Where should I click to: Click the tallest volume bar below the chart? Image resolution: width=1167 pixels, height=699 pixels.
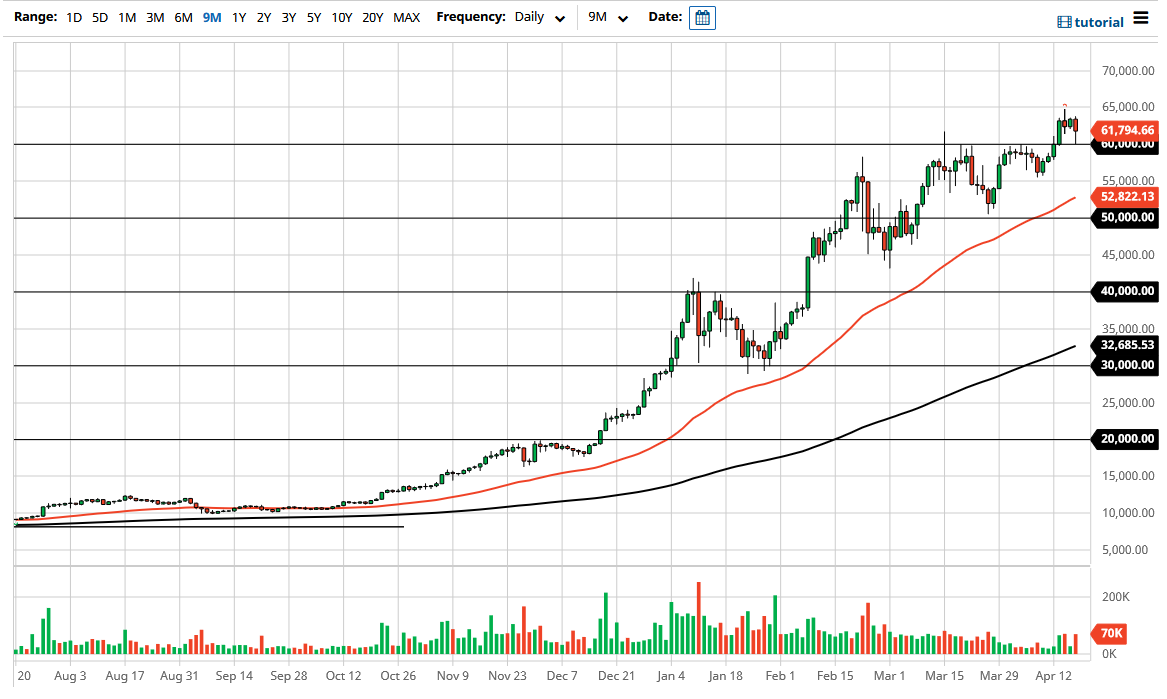(x=697, y=620)
